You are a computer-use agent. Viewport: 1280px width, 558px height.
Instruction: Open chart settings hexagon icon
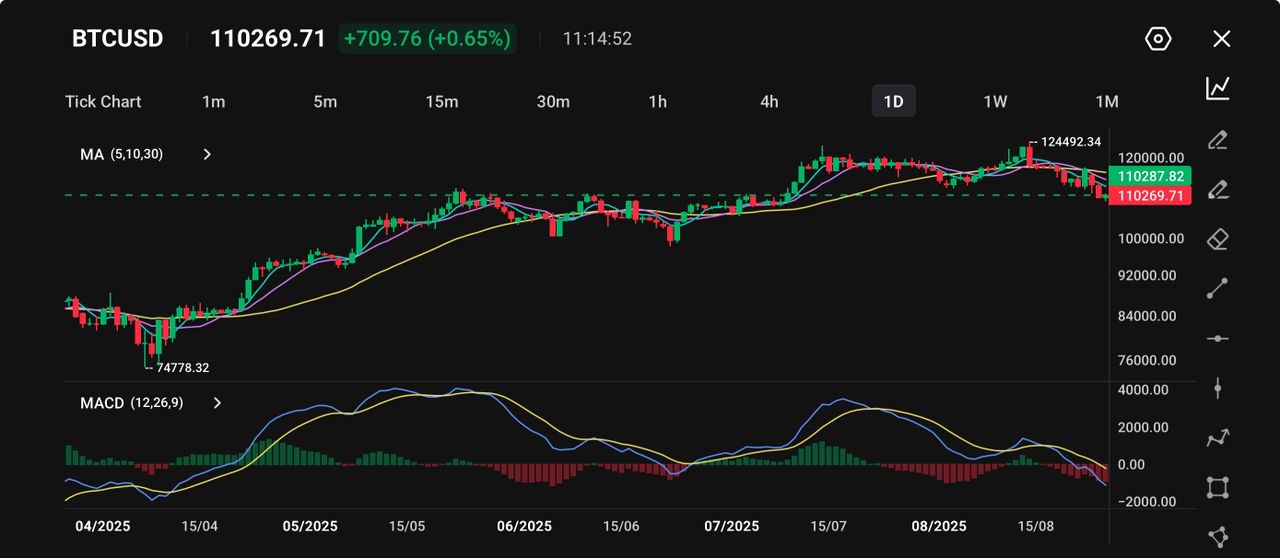click(x=1157, y=39)
